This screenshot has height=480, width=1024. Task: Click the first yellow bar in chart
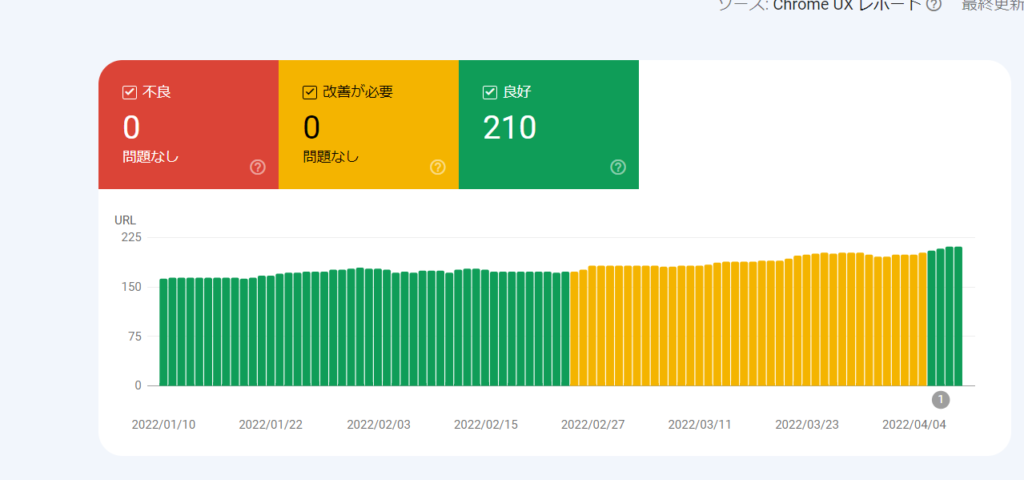pyautogui.click(x=574, y=328)
